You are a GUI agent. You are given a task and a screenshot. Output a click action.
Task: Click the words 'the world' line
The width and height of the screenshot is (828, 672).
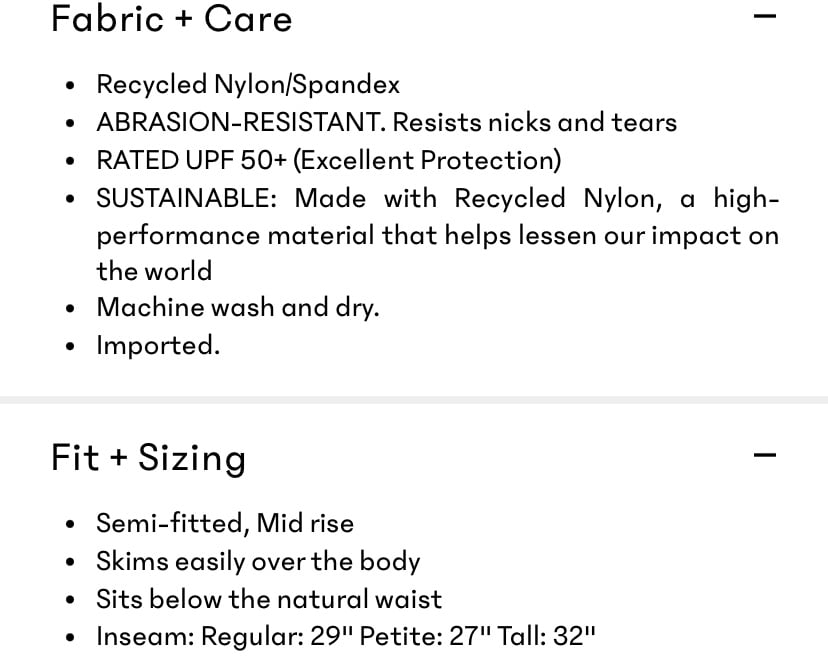tap(154, 271)
